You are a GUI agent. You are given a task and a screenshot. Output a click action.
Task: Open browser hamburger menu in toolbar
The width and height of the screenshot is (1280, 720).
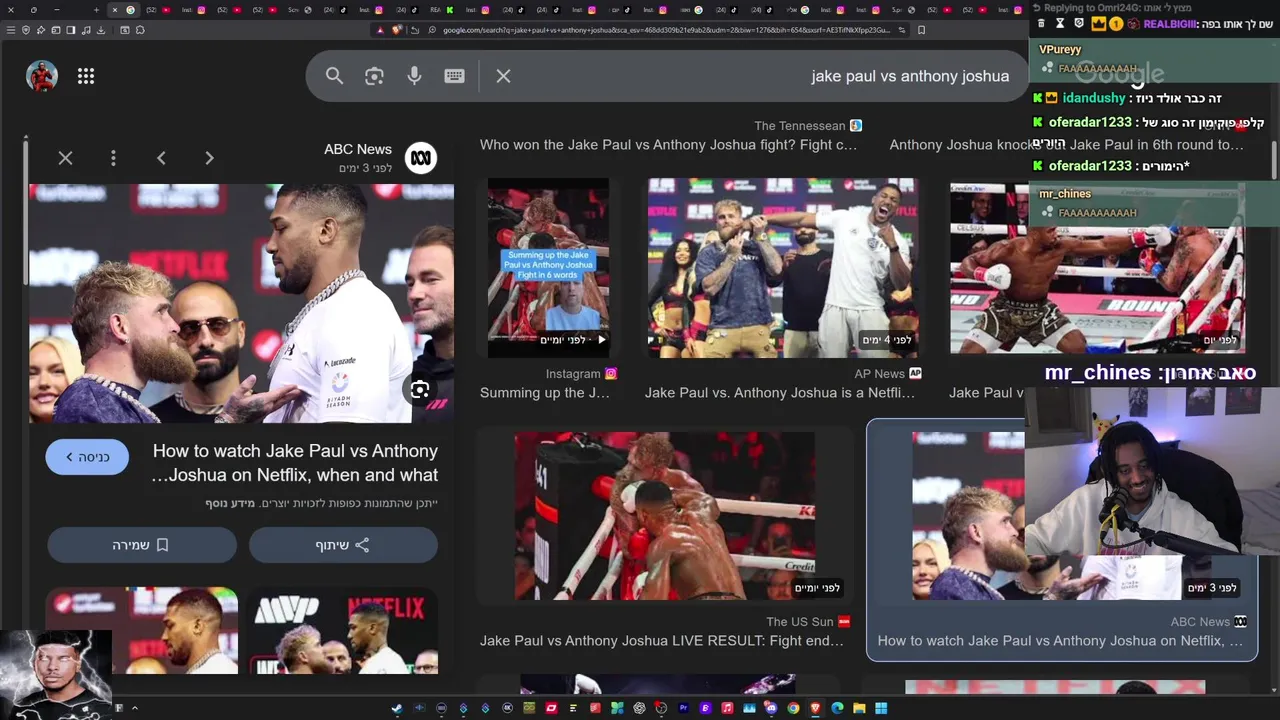[10, 30]
